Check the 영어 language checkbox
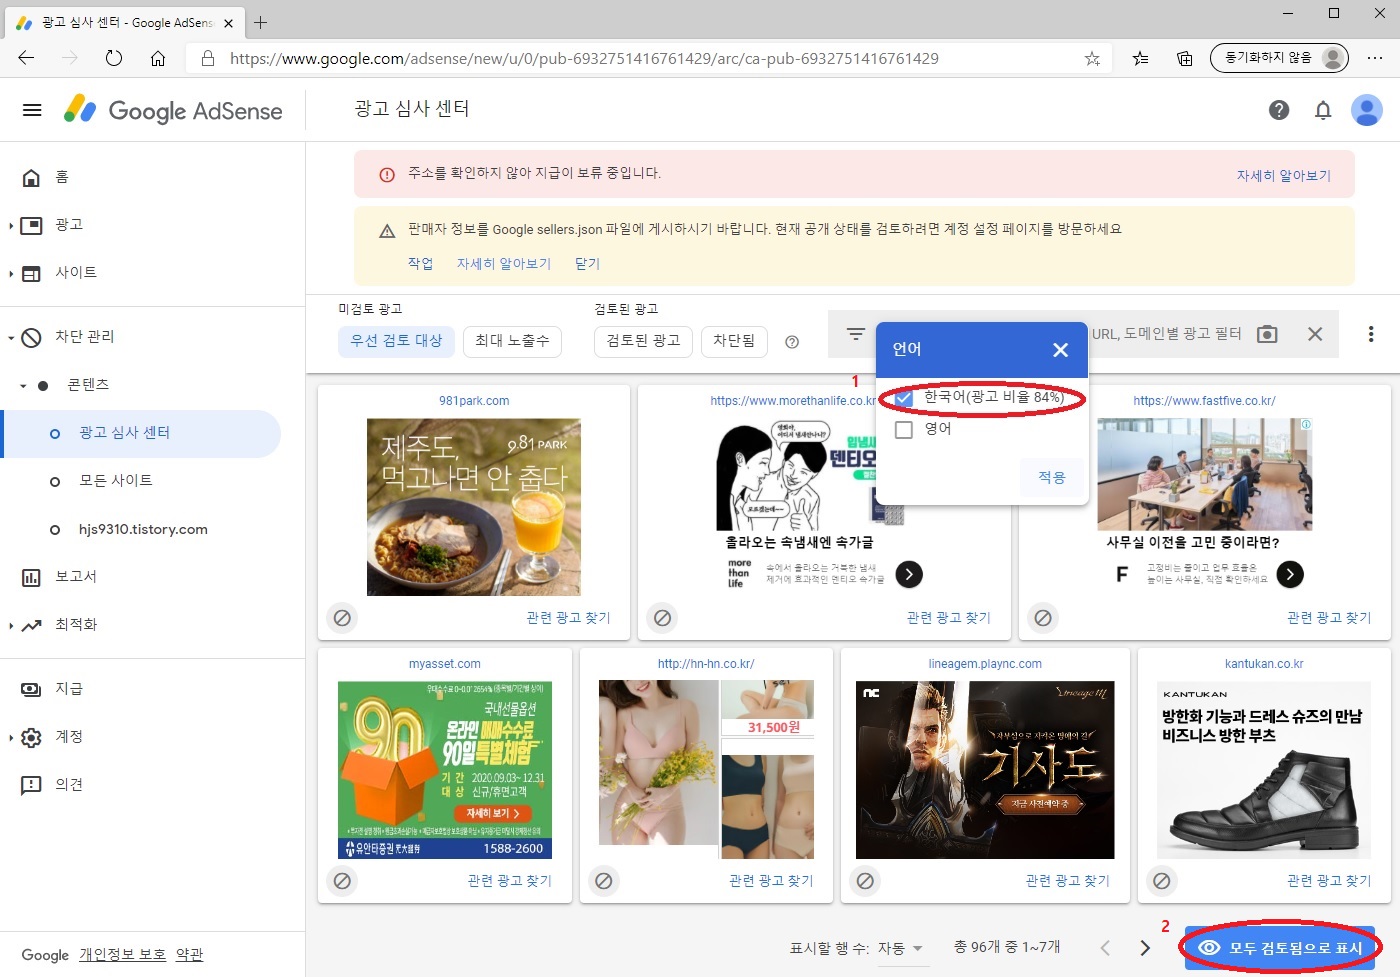 [904, 429]
